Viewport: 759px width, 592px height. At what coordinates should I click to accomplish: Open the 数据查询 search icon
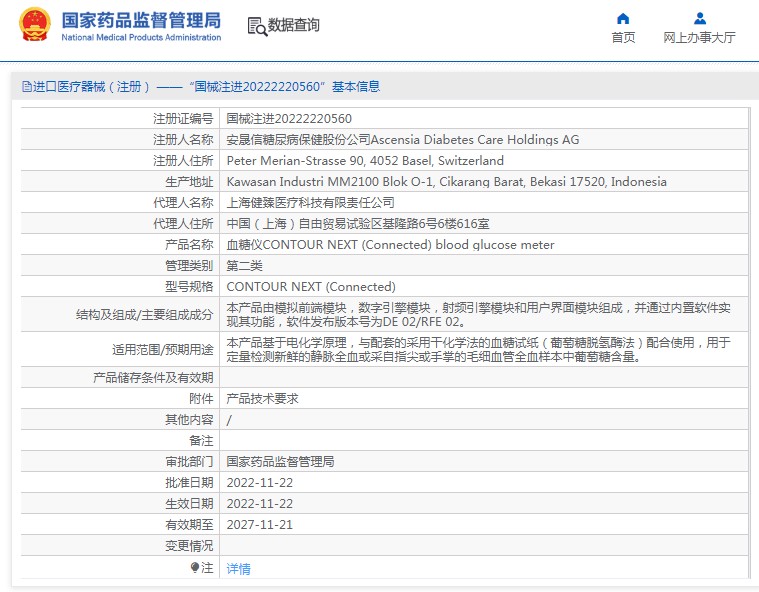257,26
